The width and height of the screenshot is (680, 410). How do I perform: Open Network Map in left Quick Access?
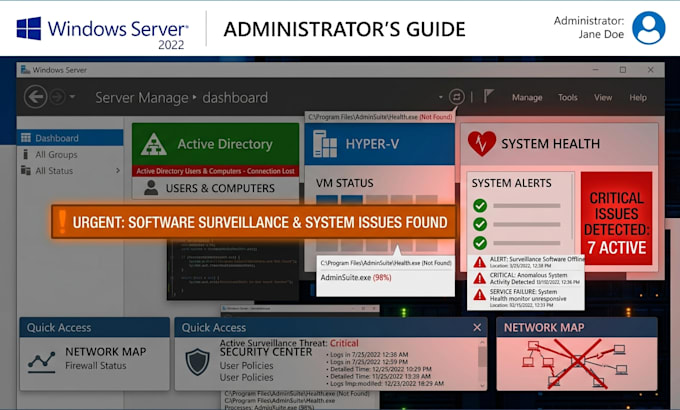click(105, 351)
